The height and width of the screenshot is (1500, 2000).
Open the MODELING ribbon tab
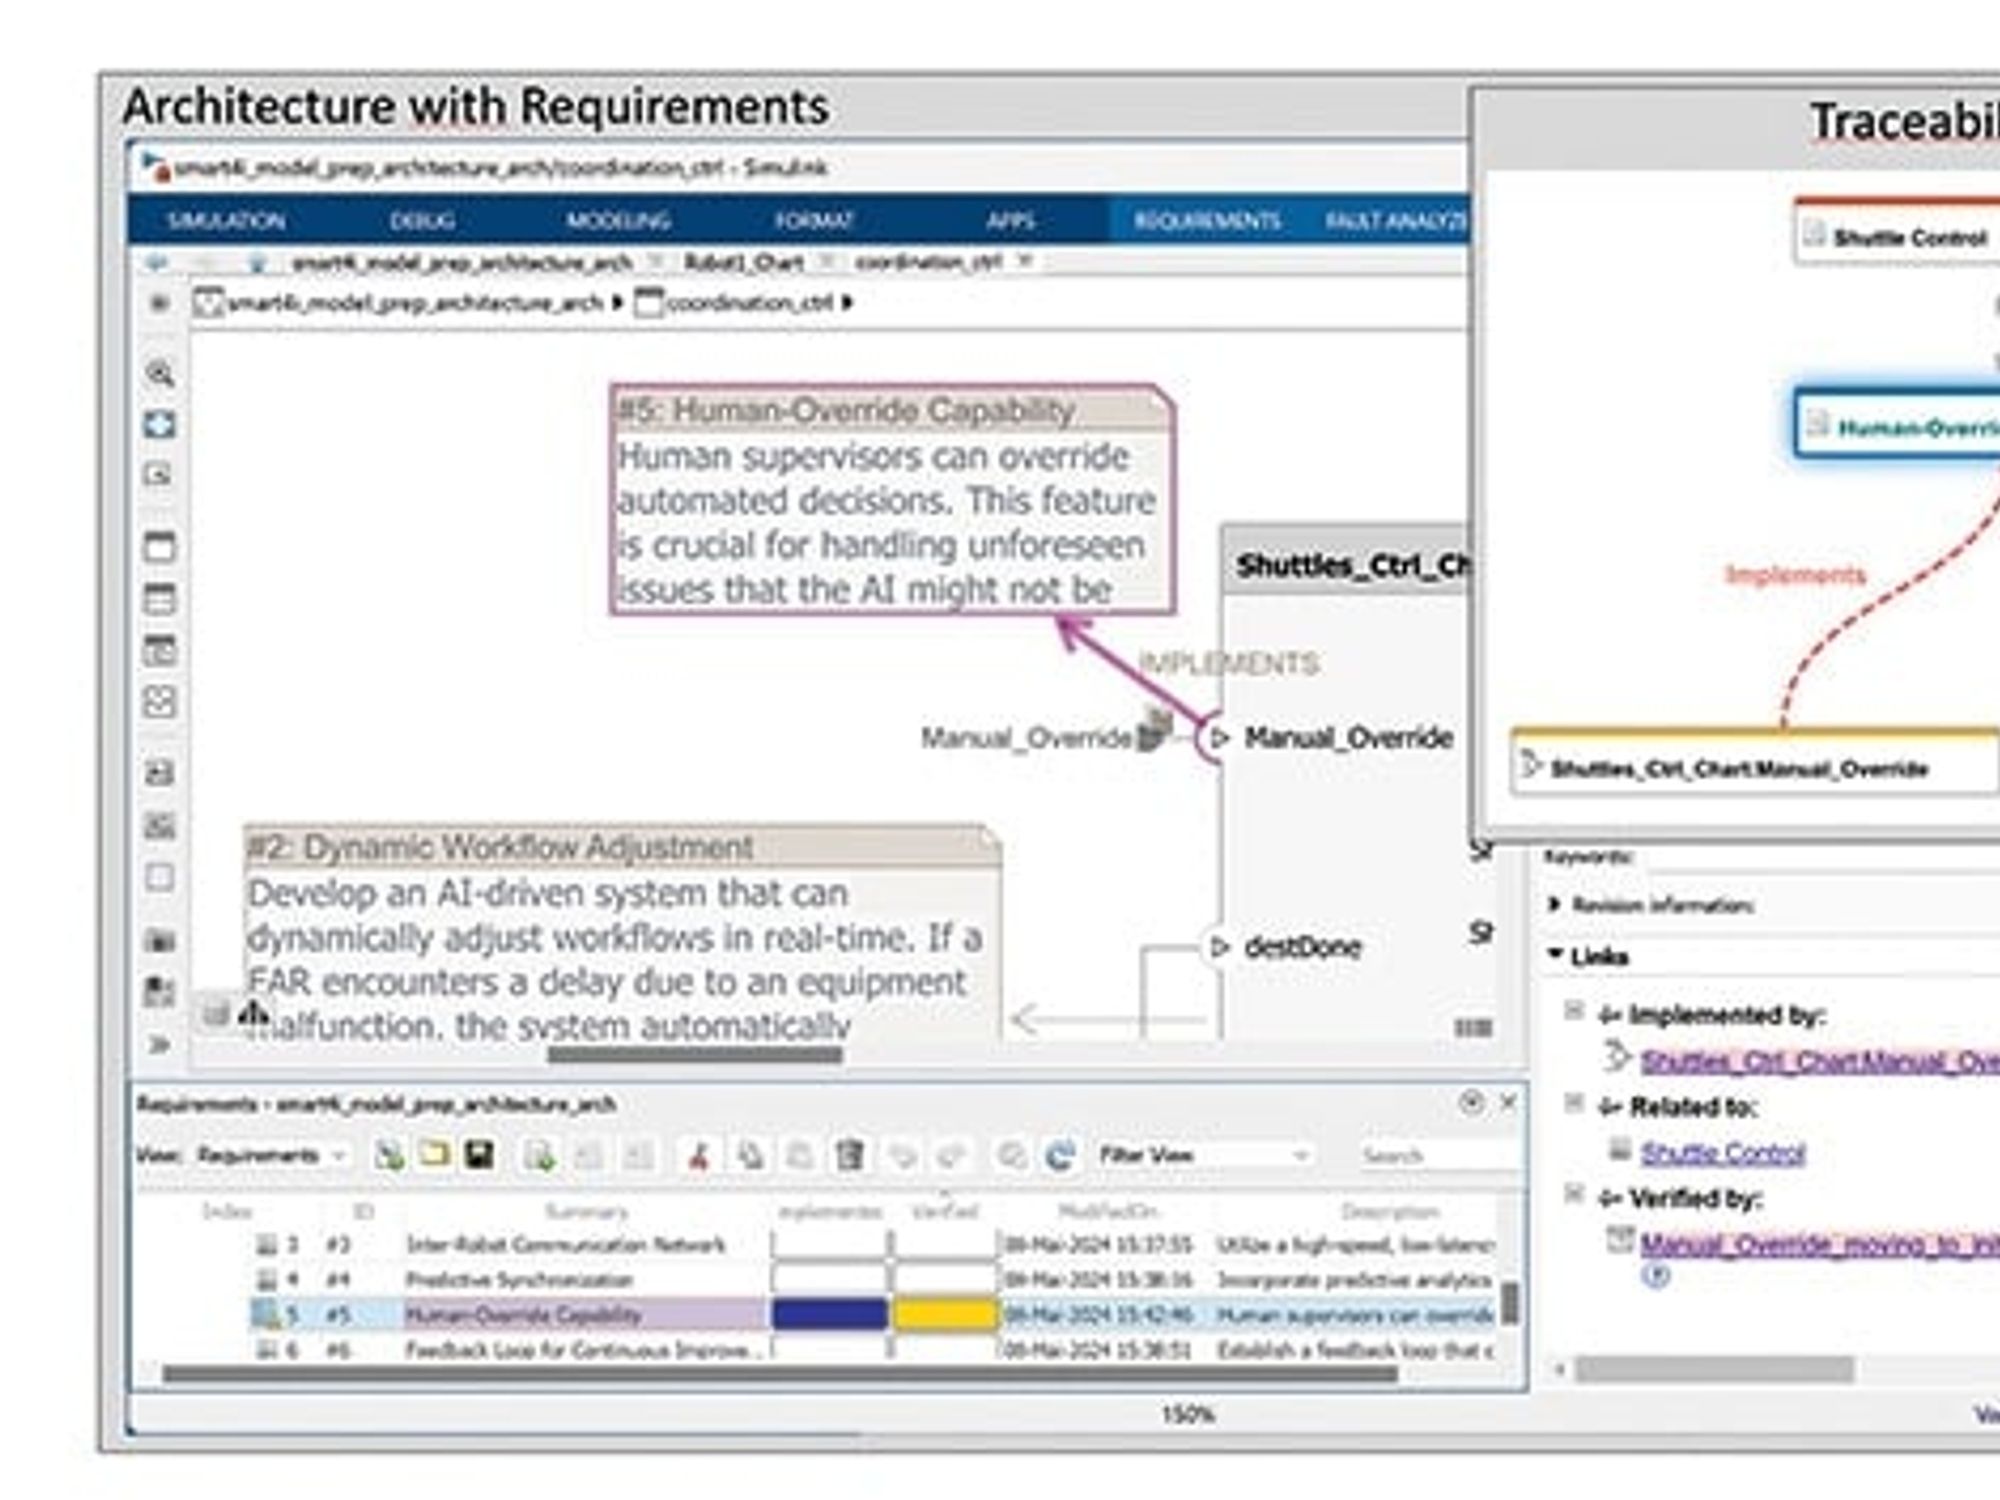click(x=618, y=220)
